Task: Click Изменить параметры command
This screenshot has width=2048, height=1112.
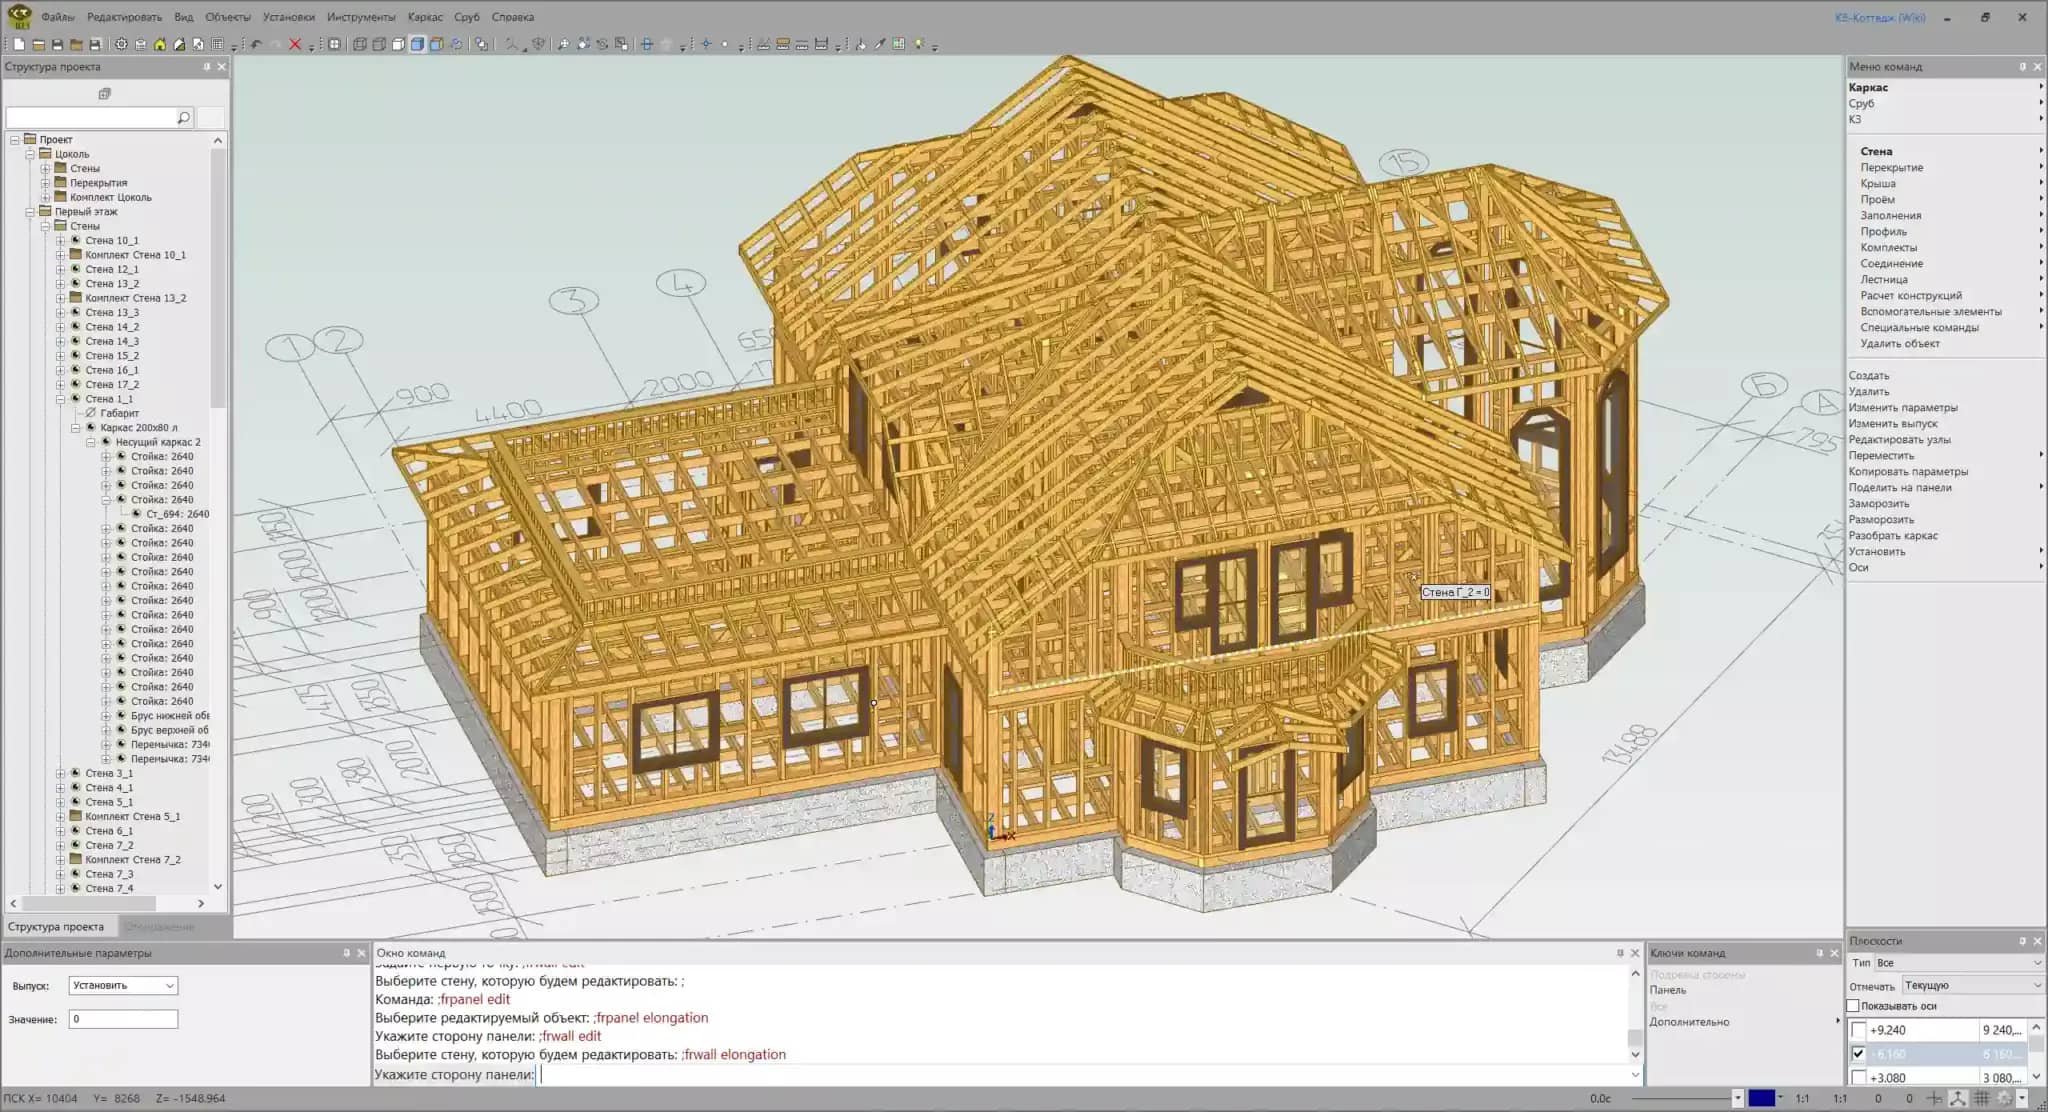Action: pyautogui.click(x=1902, y=407)
